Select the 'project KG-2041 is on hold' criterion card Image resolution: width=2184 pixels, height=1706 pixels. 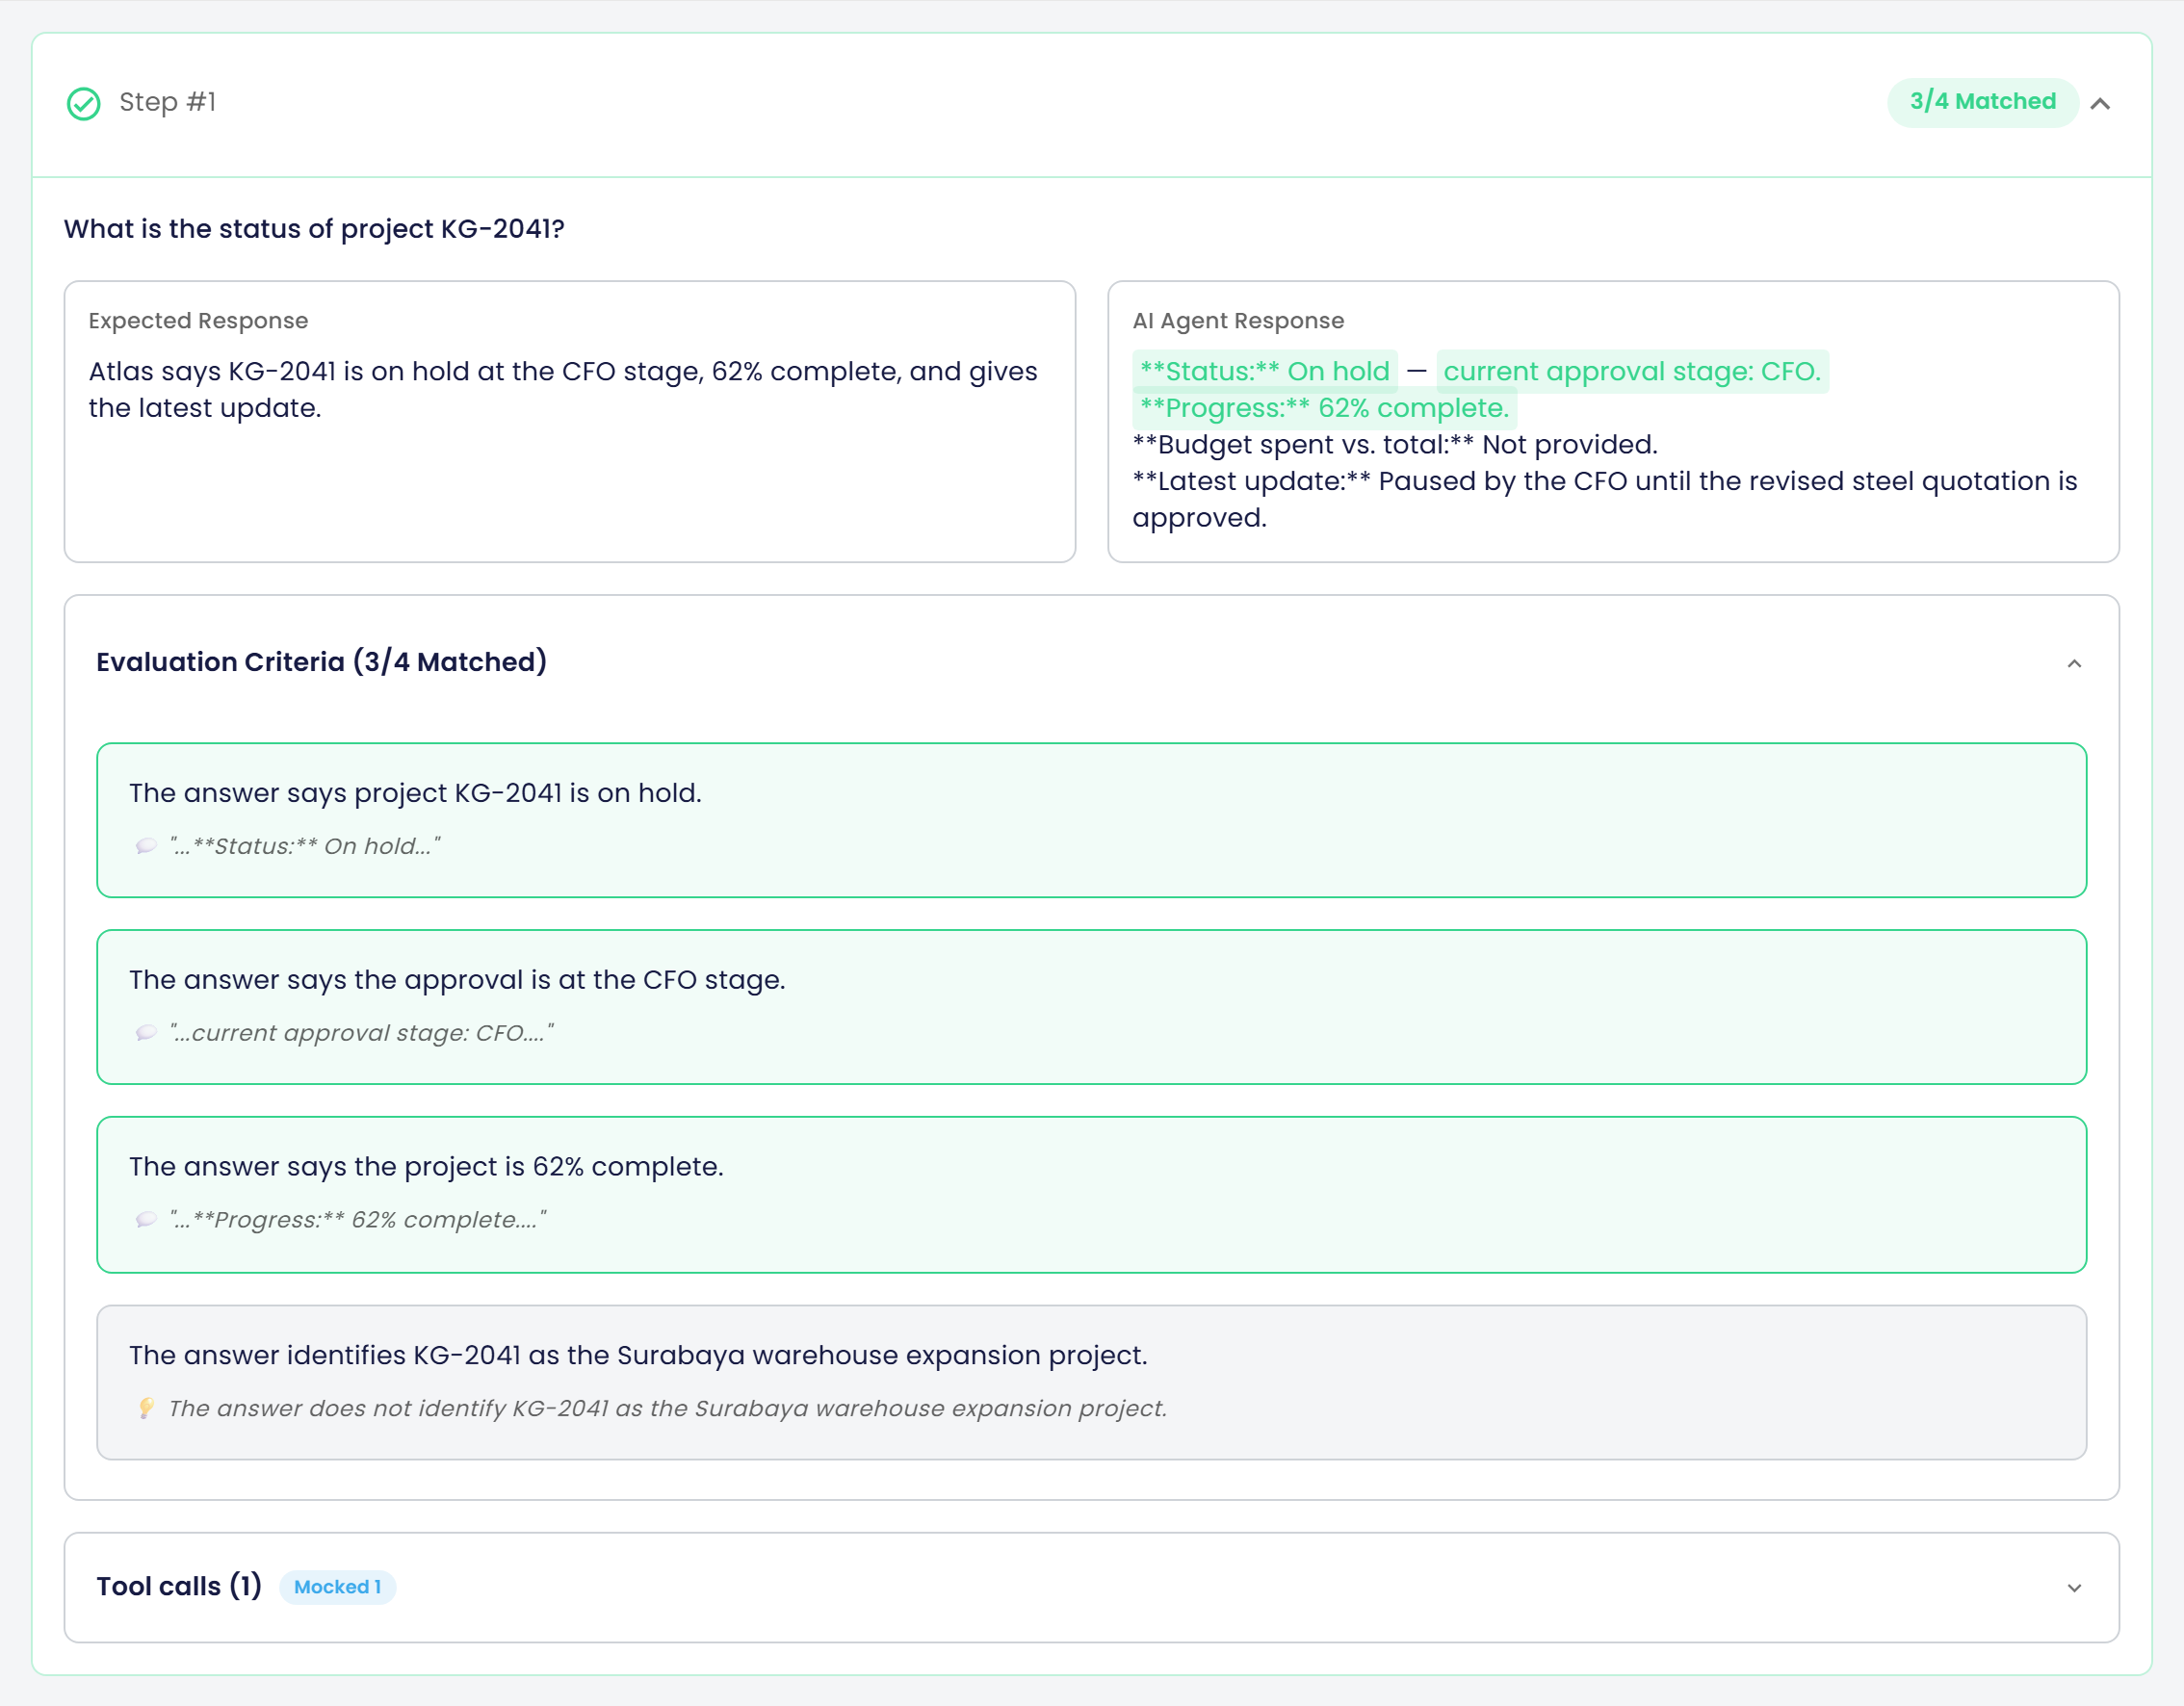1091,820
